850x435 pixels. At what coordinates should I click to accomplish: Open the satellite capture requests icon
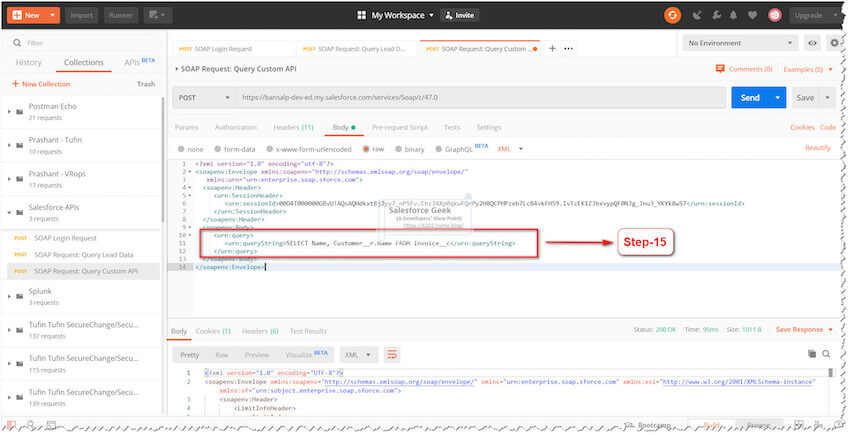(697, 15)
